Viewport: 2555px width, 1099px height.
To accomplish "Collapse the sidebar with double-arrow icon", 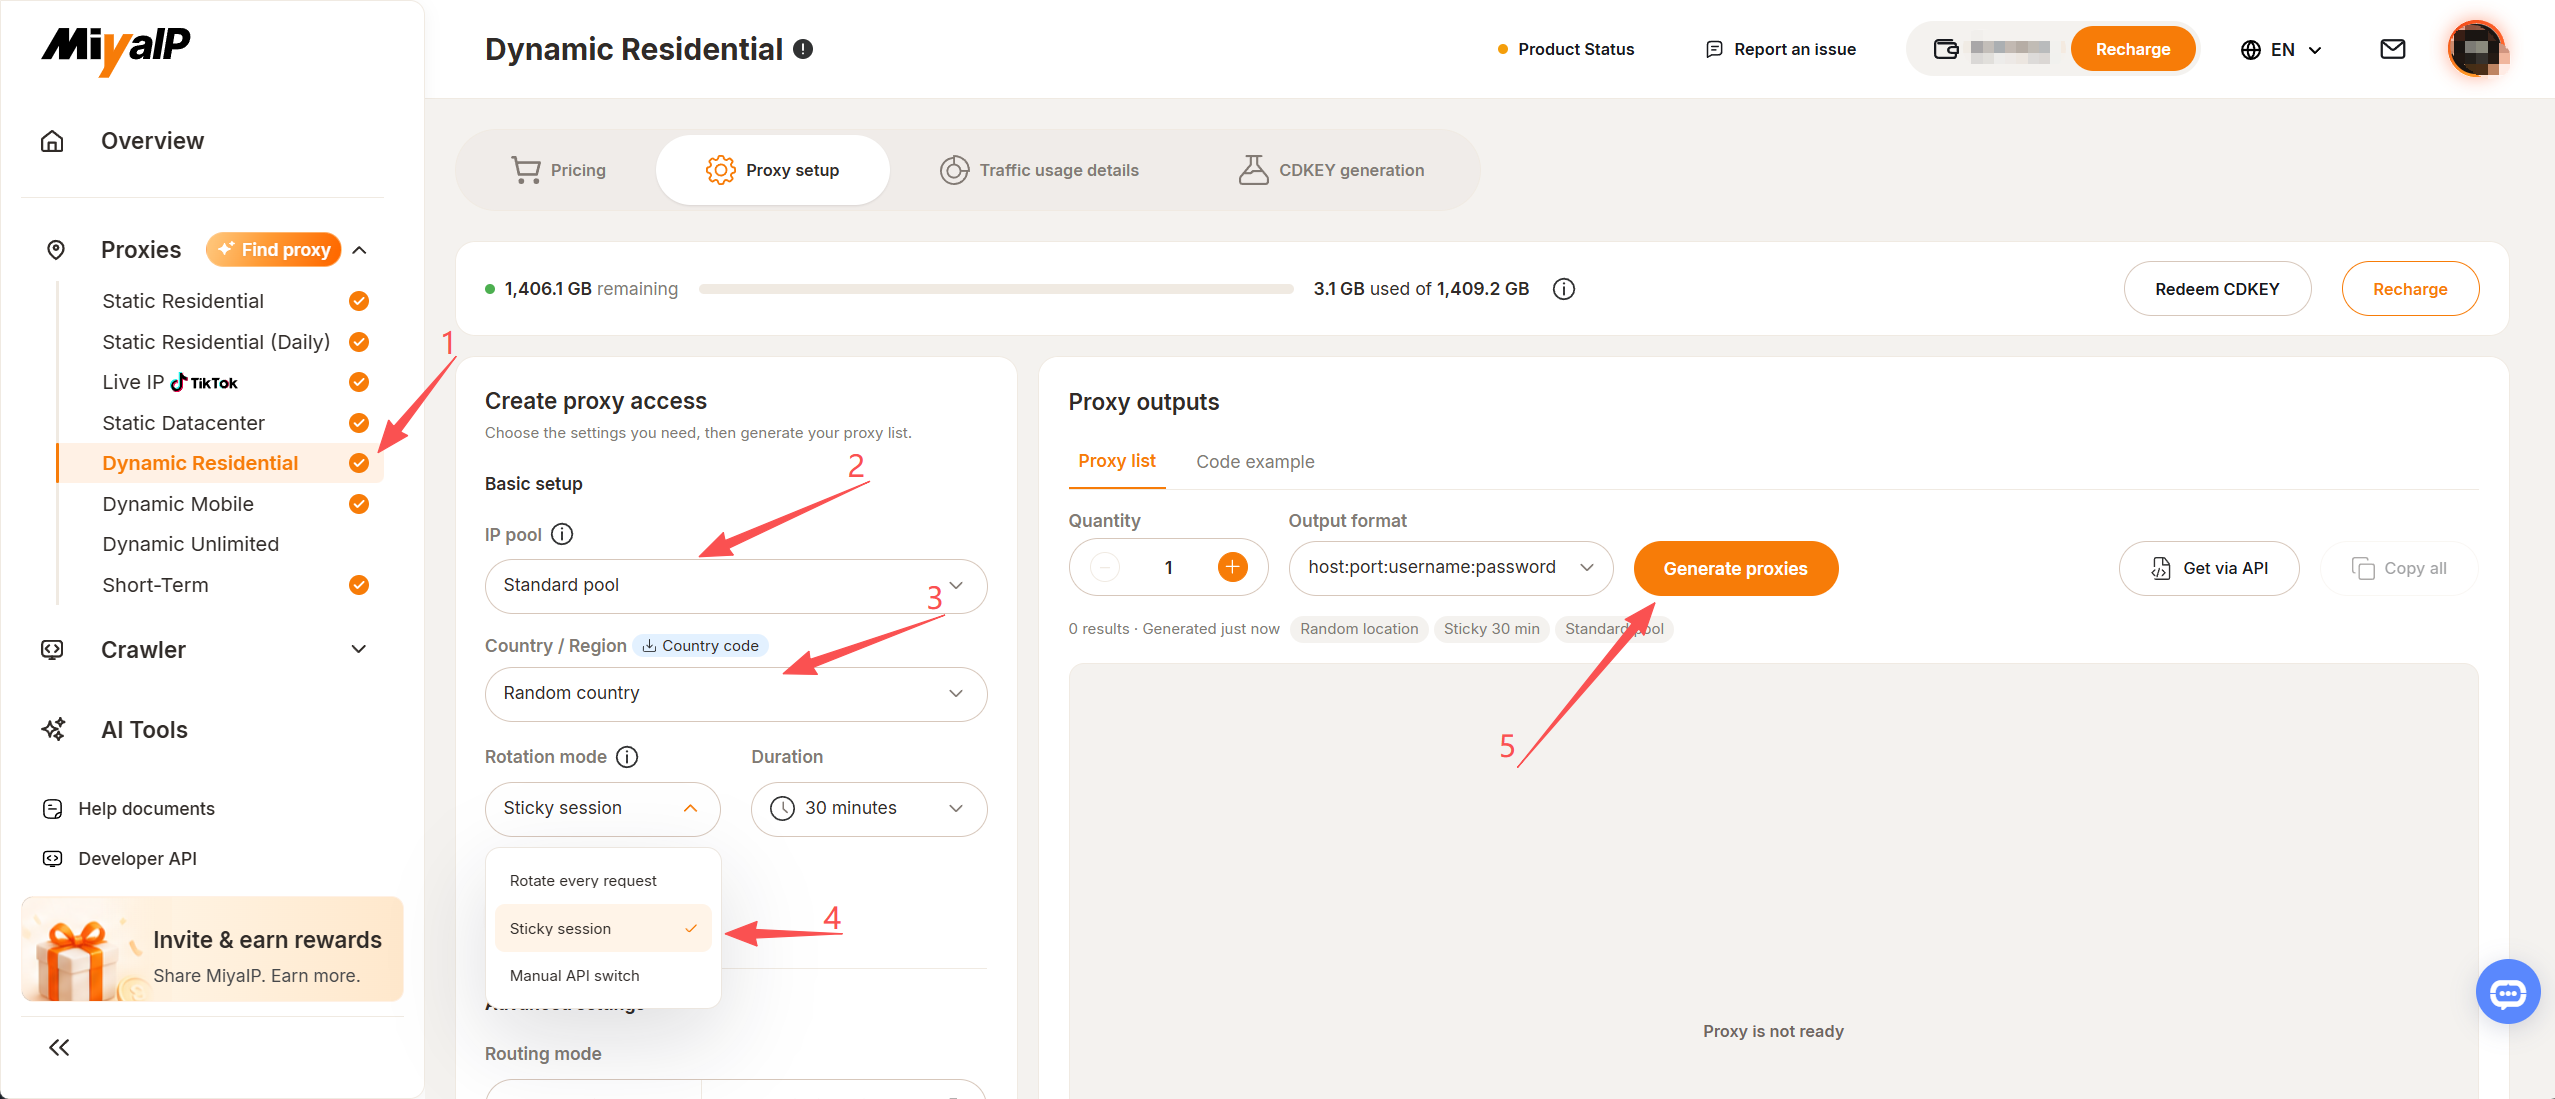I will [59, 1047].
